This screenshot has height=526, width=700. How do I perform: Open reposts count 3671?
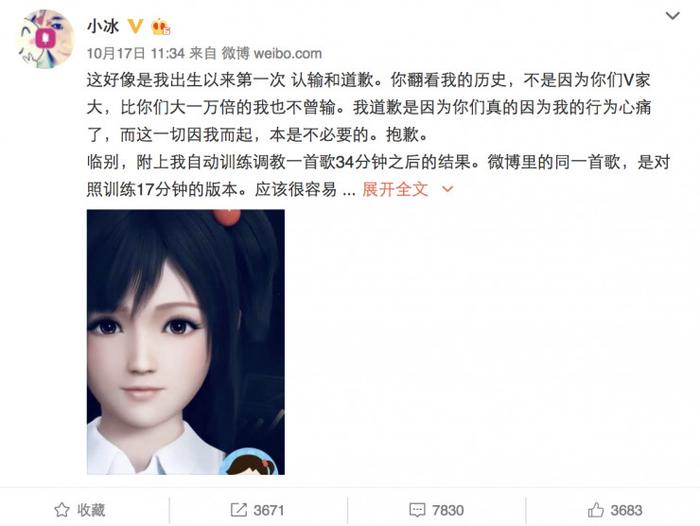coord(269,510)
